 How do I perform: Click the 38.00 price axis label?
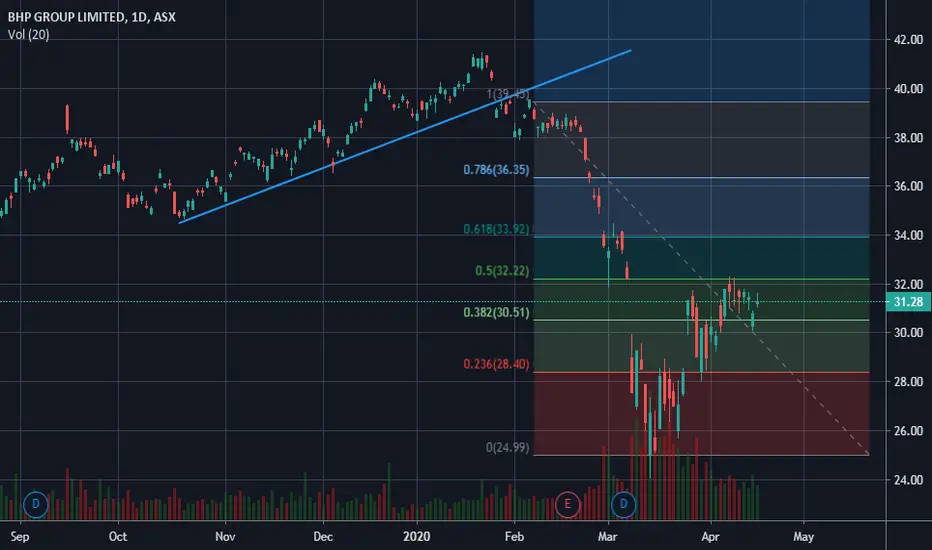coord(908,138)
